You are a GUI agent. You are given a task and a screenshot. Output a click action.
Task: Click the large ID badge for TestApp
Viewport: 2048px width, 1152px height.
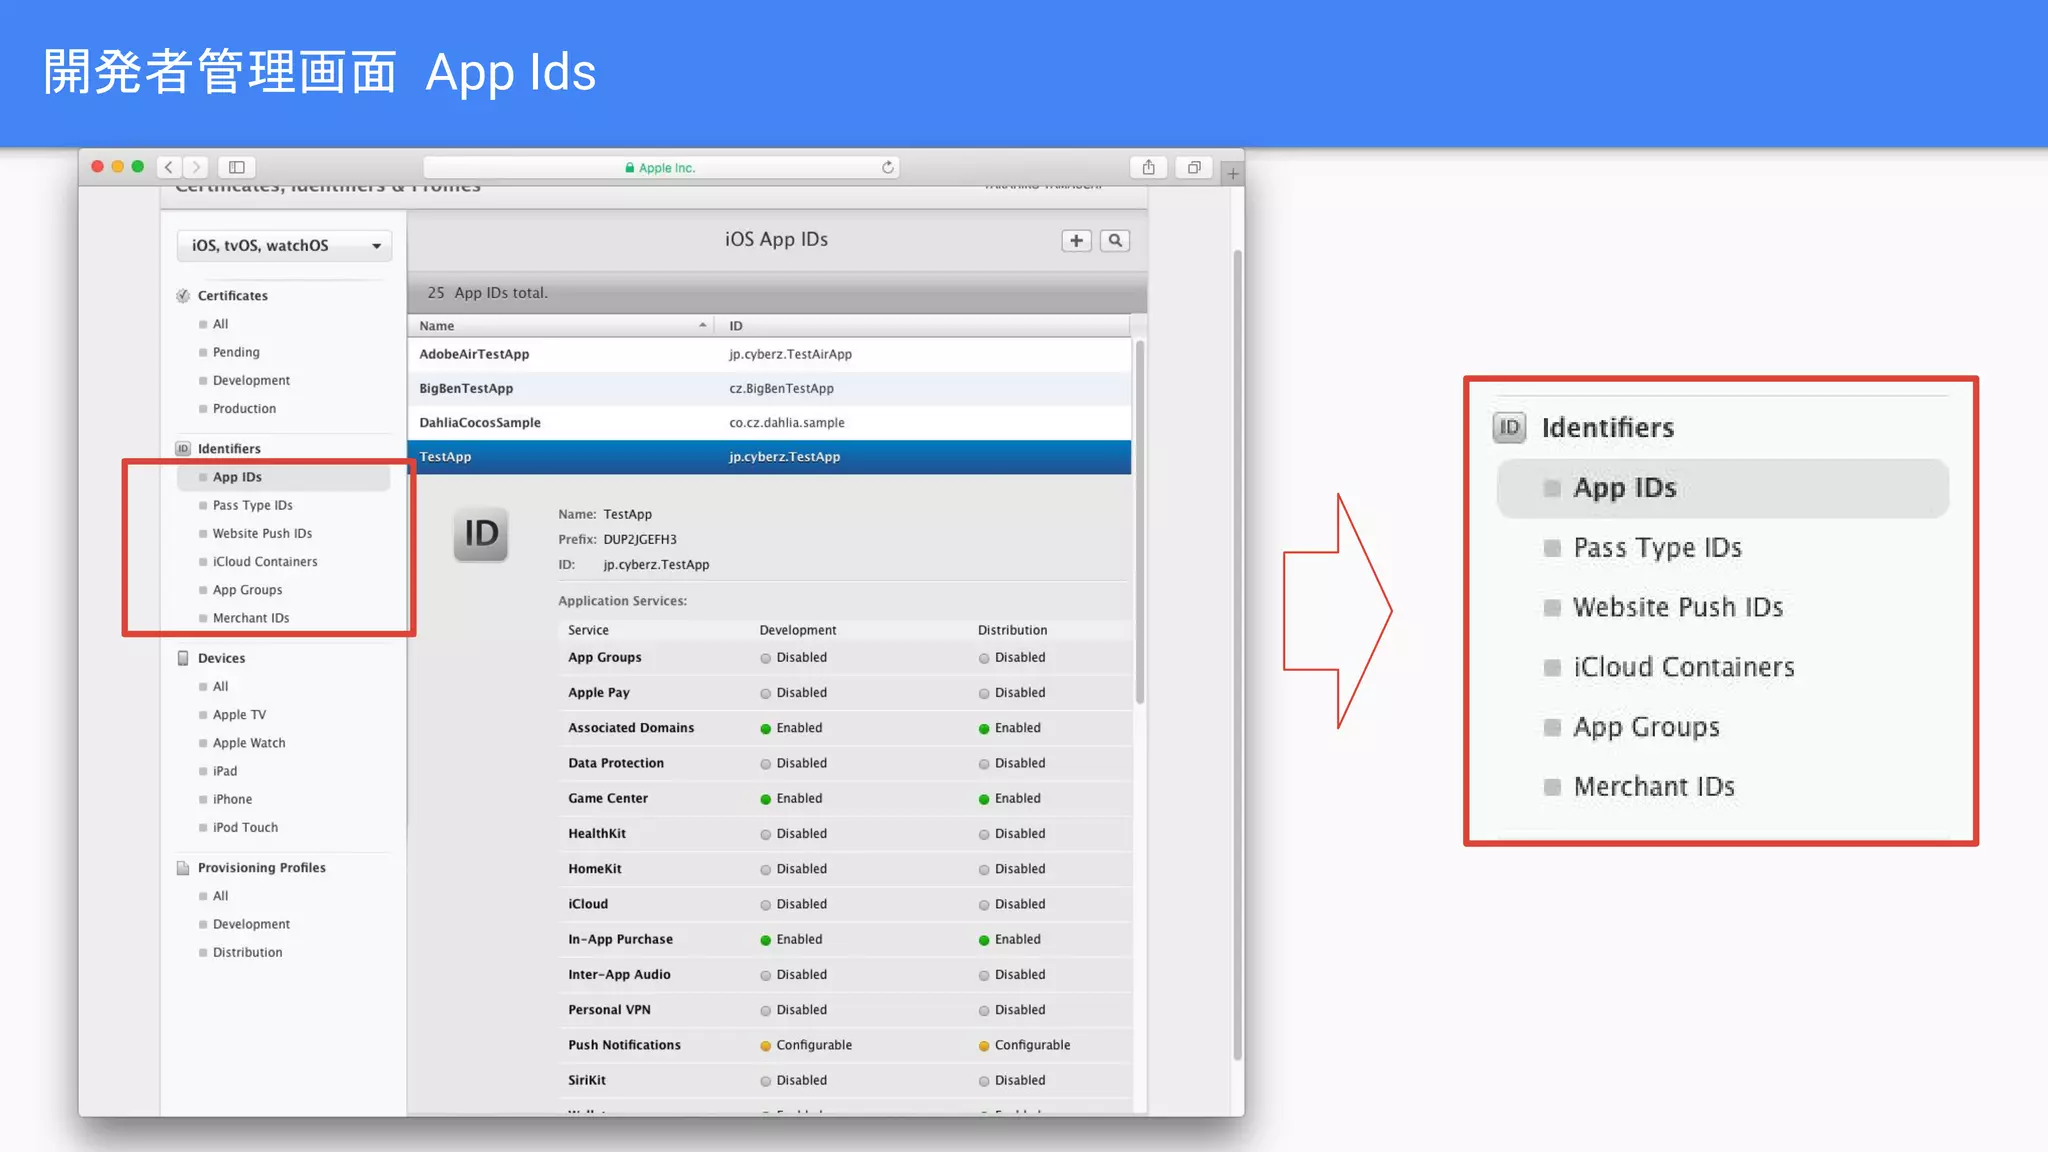[481, 534]
